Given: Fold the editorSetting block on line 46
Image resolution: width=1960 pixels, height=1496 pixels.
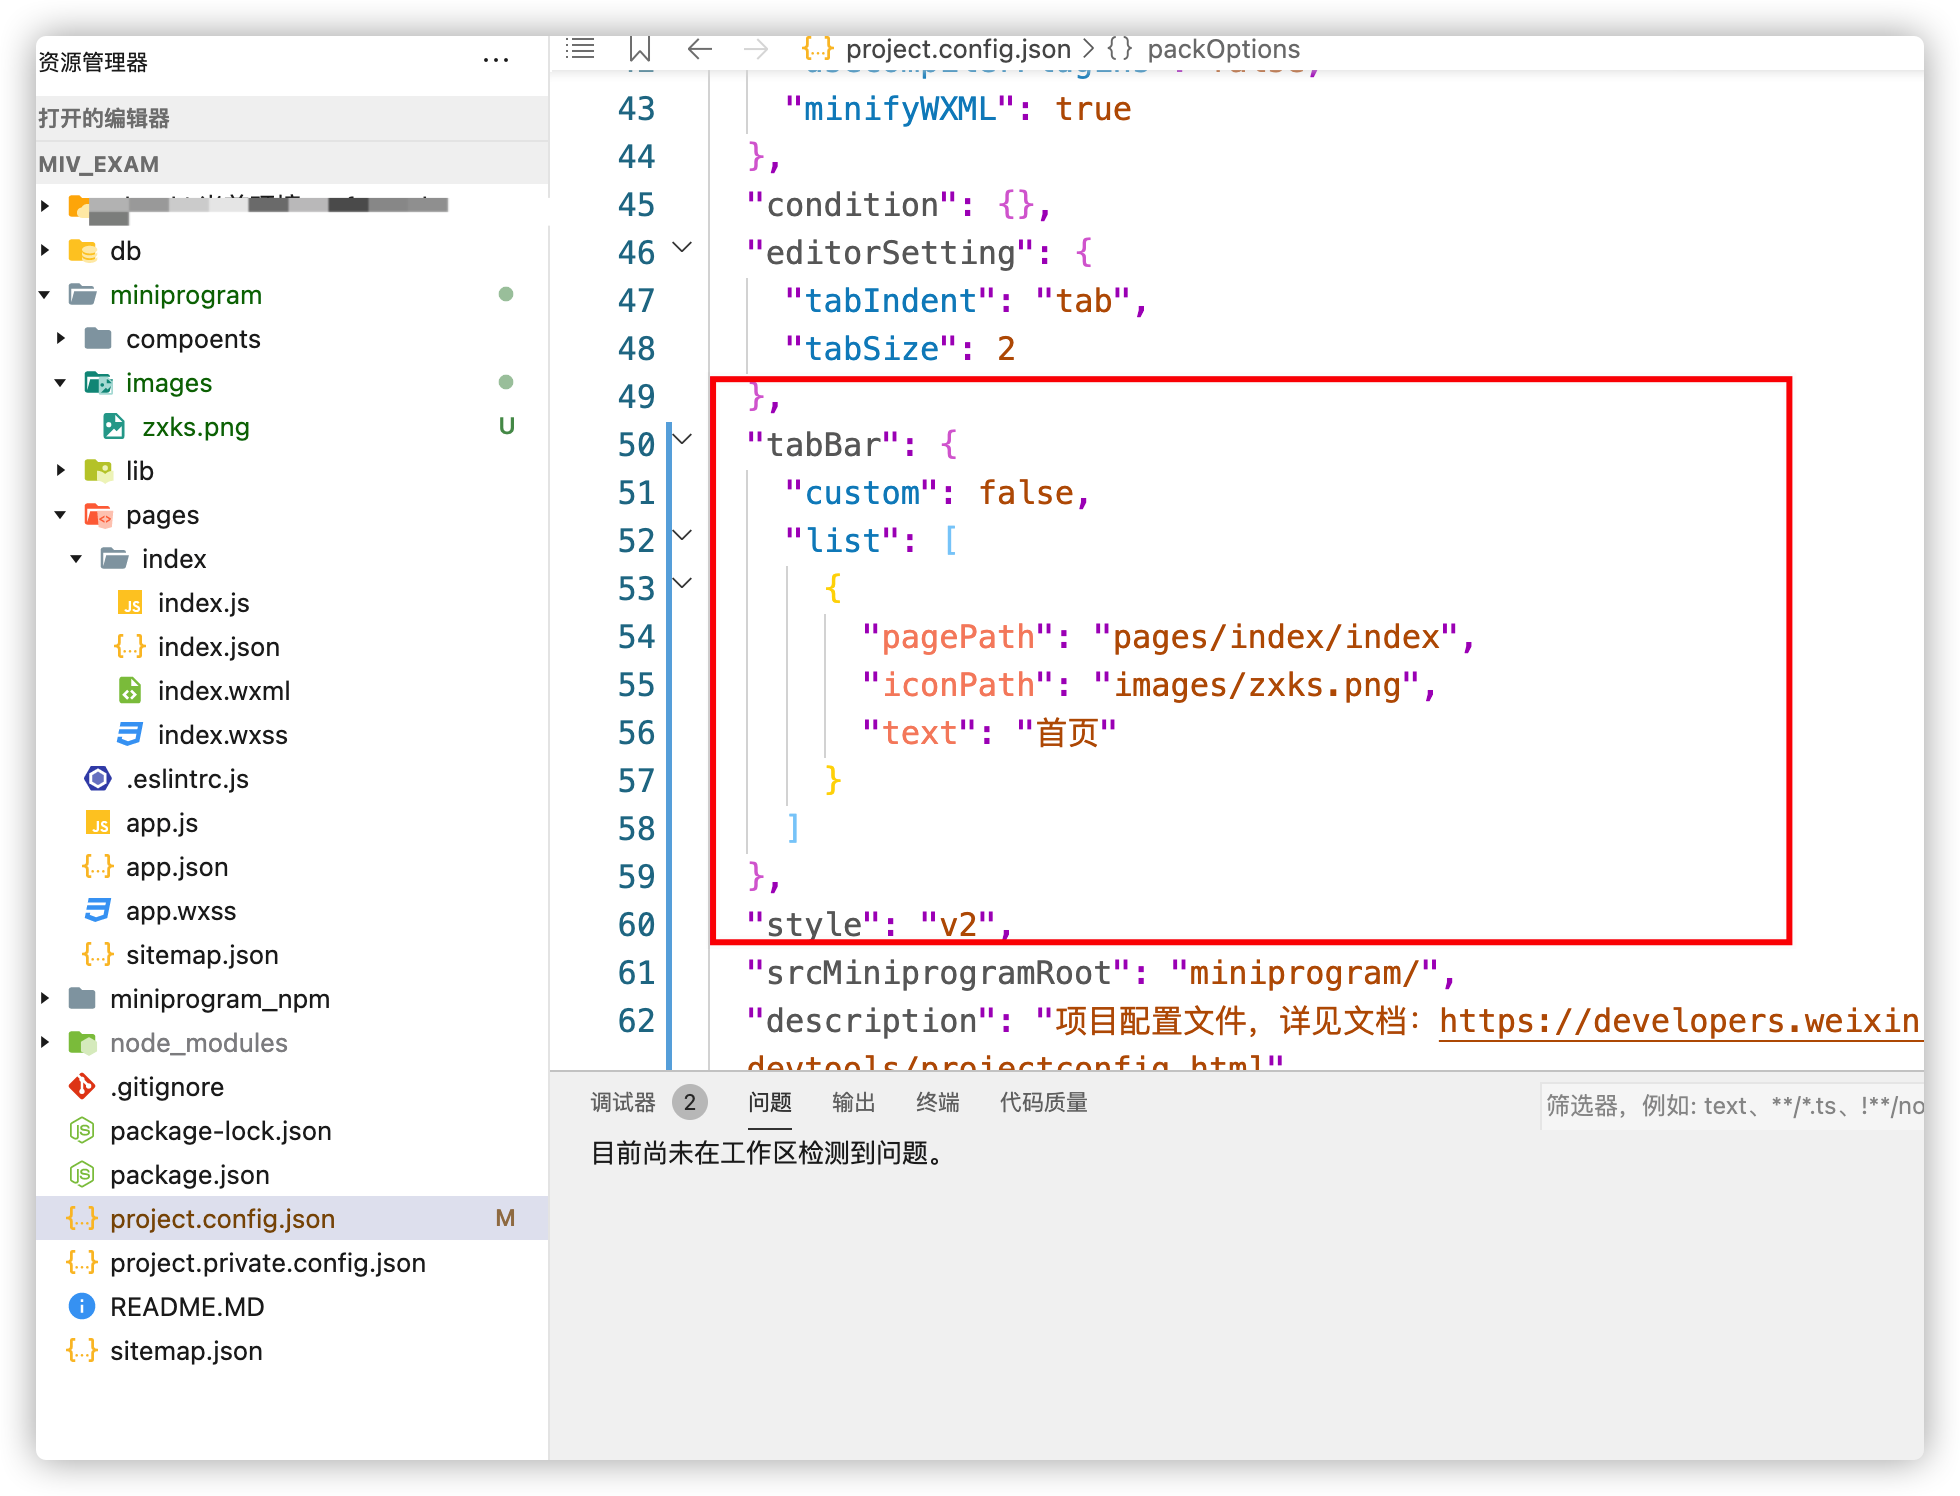Looking at the screenshot, I should (x=683, y=247).
